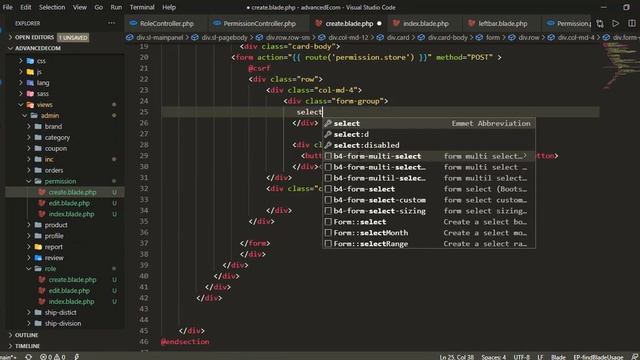Pick Form::select snippet suggestion
The width and height of the screenshot is (640, 360).
[429, 222]
